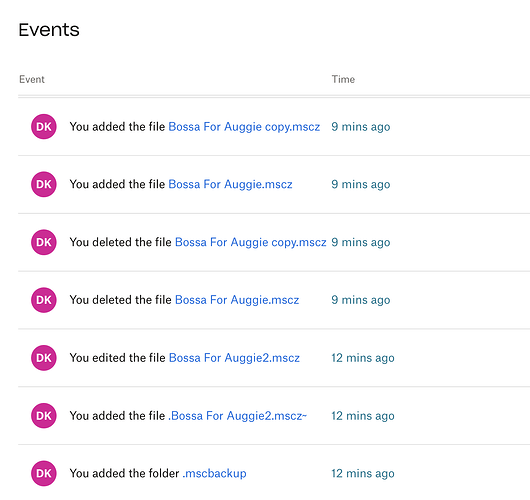Click the Events page heading
Image resolution: width=530 pixels, height=500 pixels.
point(49,30)
